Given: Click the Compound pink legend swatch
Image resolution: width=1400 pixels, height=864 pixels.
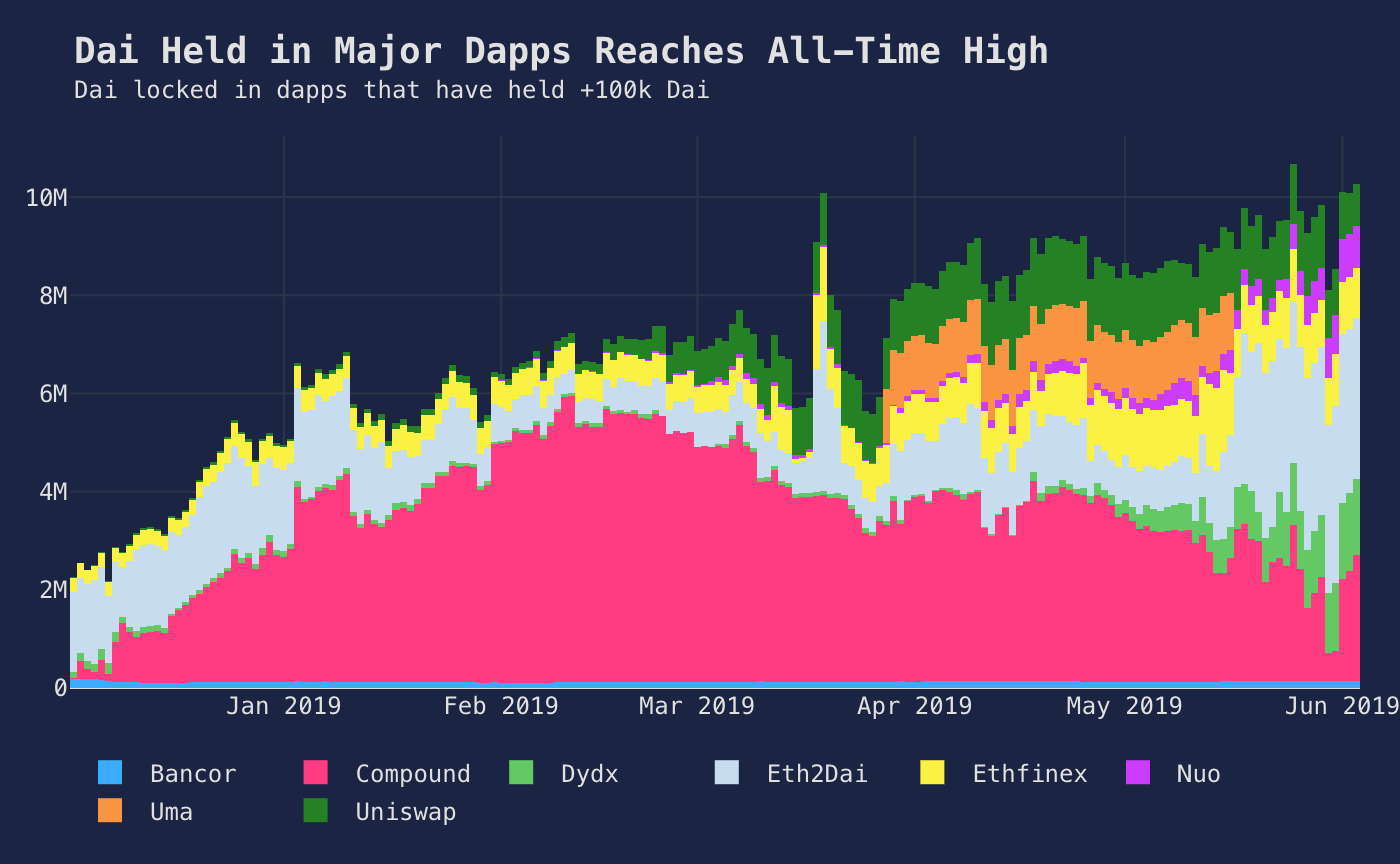Looking at the screenshot, I should 315,773.
